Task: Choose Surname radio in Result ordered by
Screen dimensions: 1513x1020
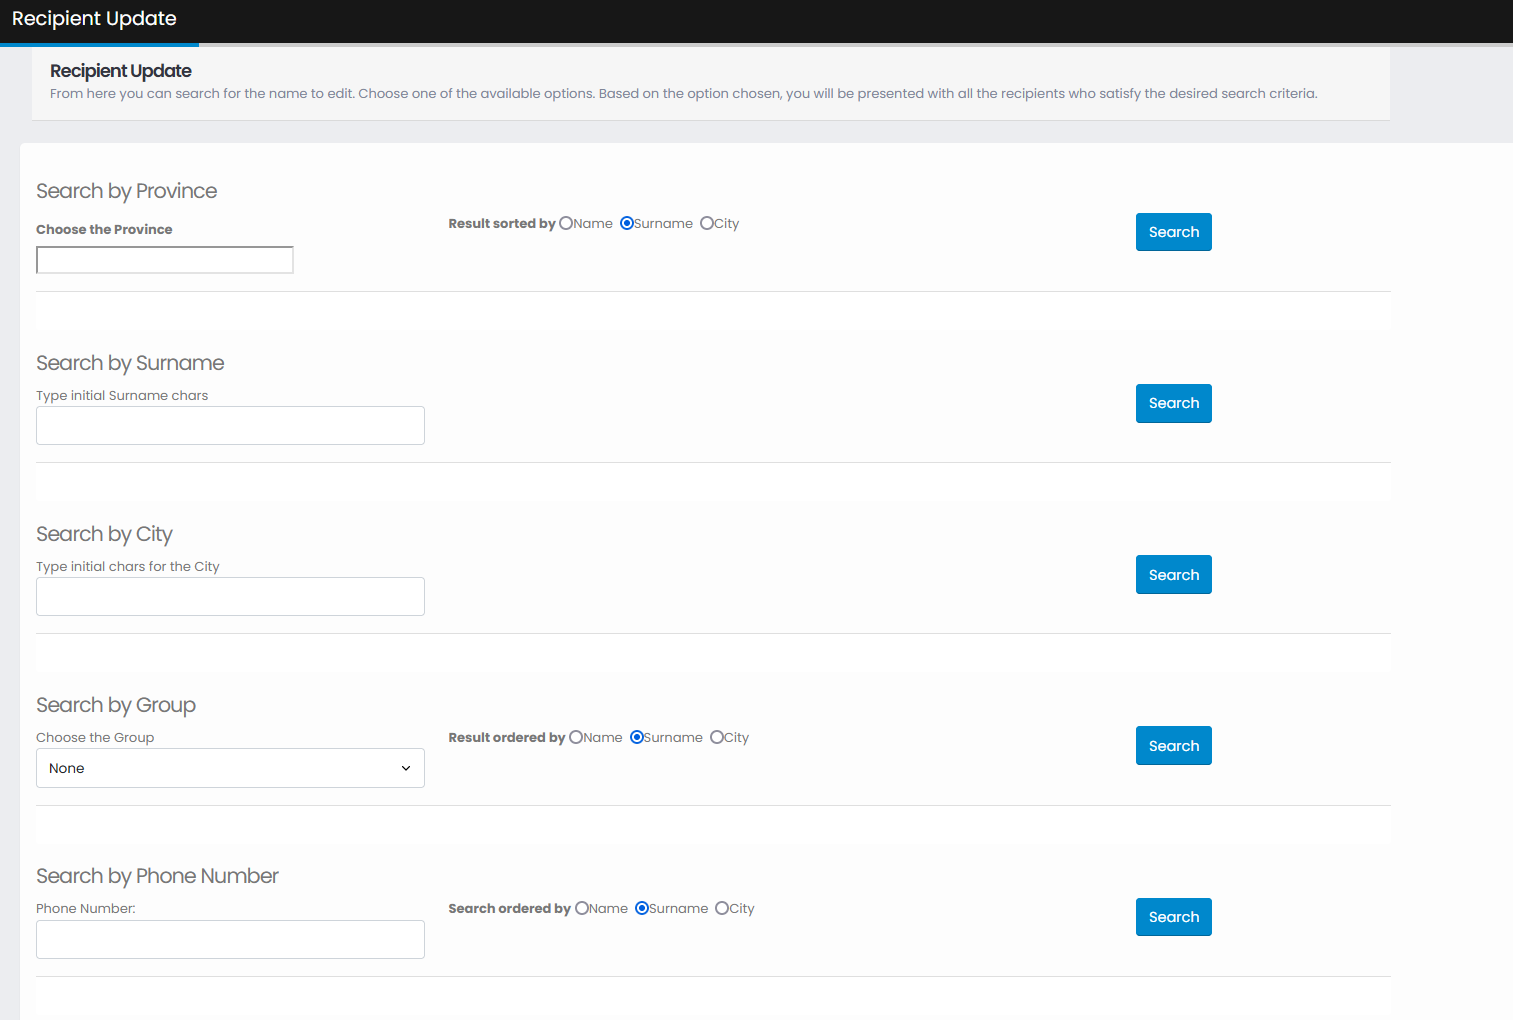Action: tap(637, 738)
